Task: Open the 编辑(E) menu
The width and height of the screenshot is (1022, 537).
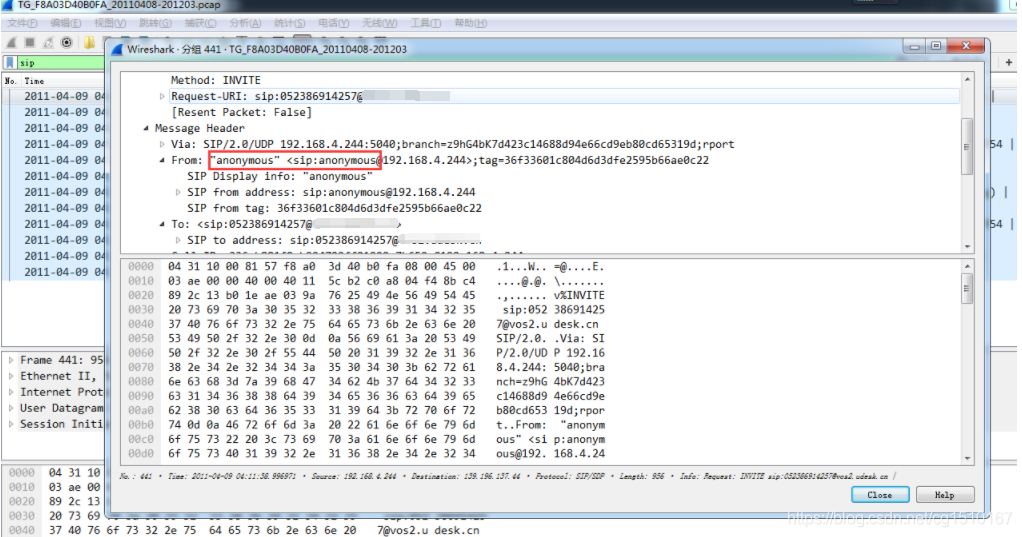Action: tap(66, 23)
